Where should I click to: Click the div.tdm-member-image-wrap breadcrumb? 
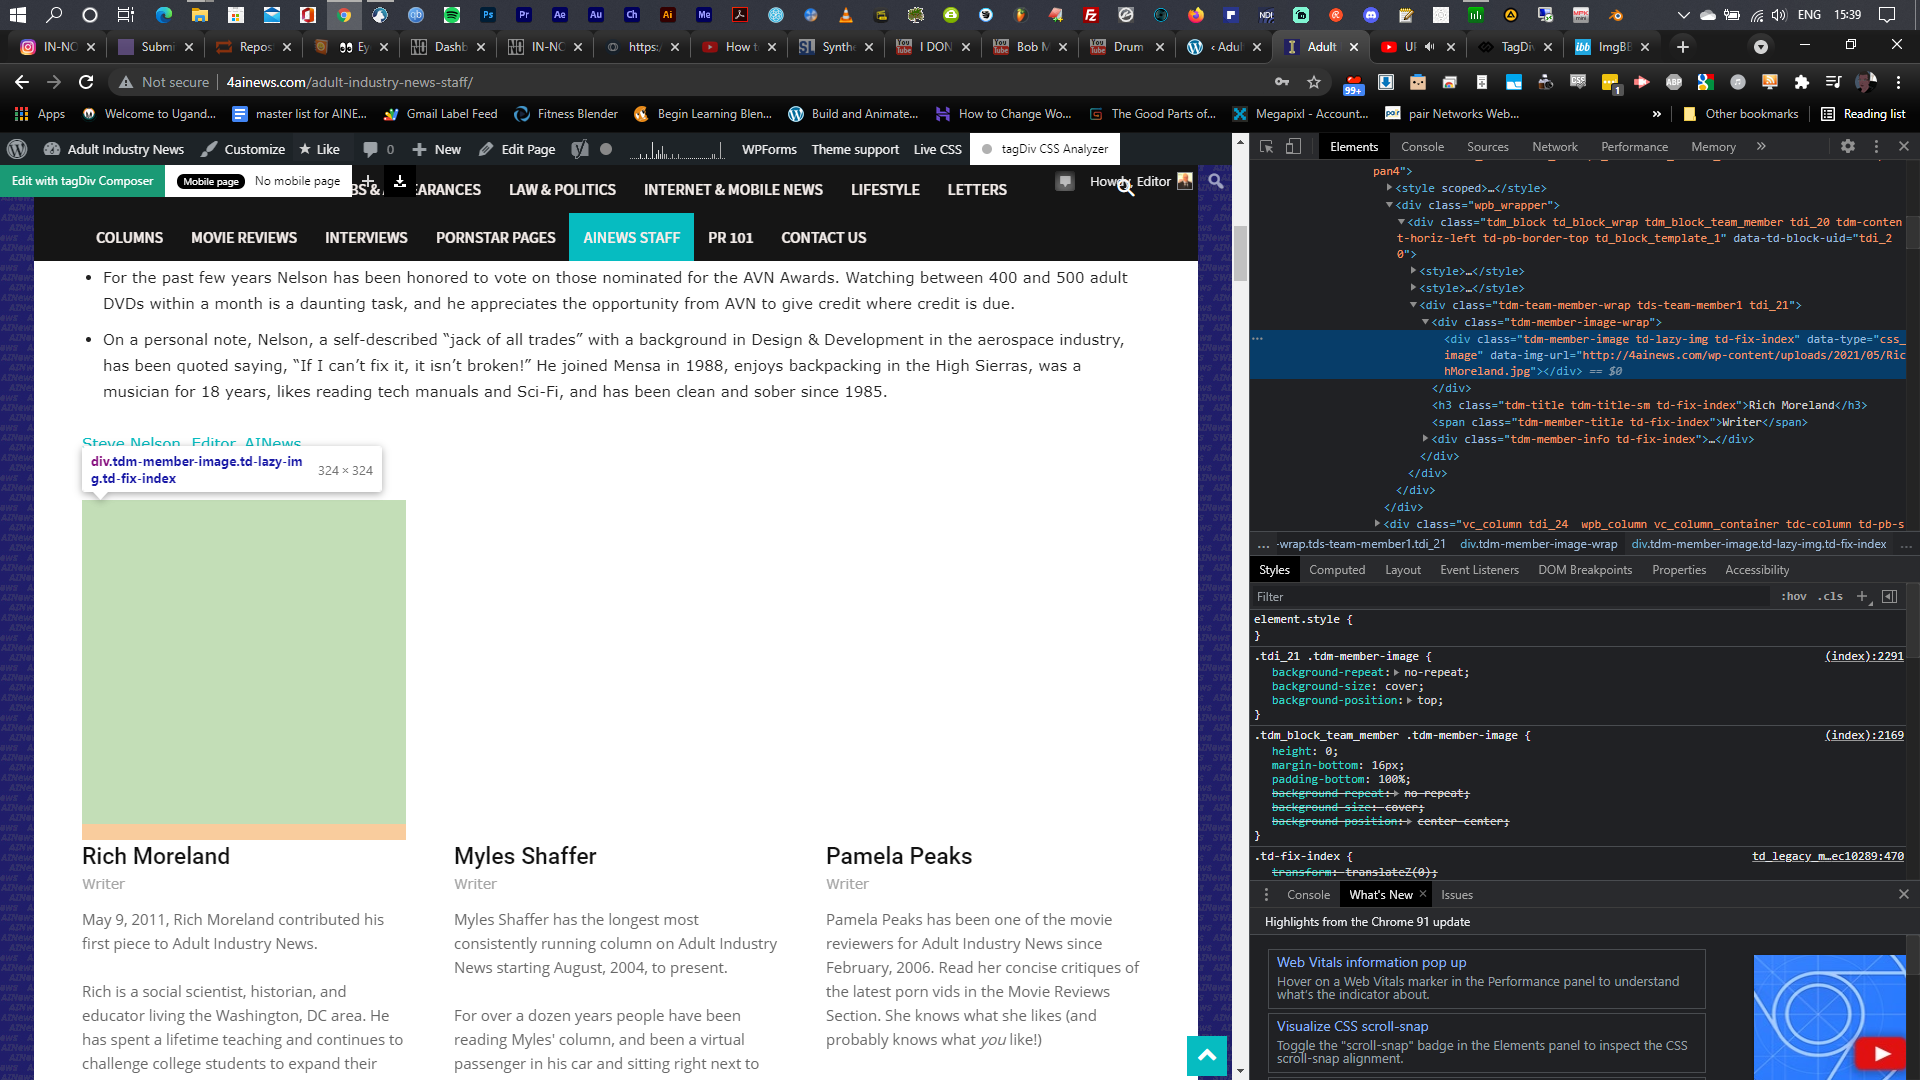coord(1538,544)
